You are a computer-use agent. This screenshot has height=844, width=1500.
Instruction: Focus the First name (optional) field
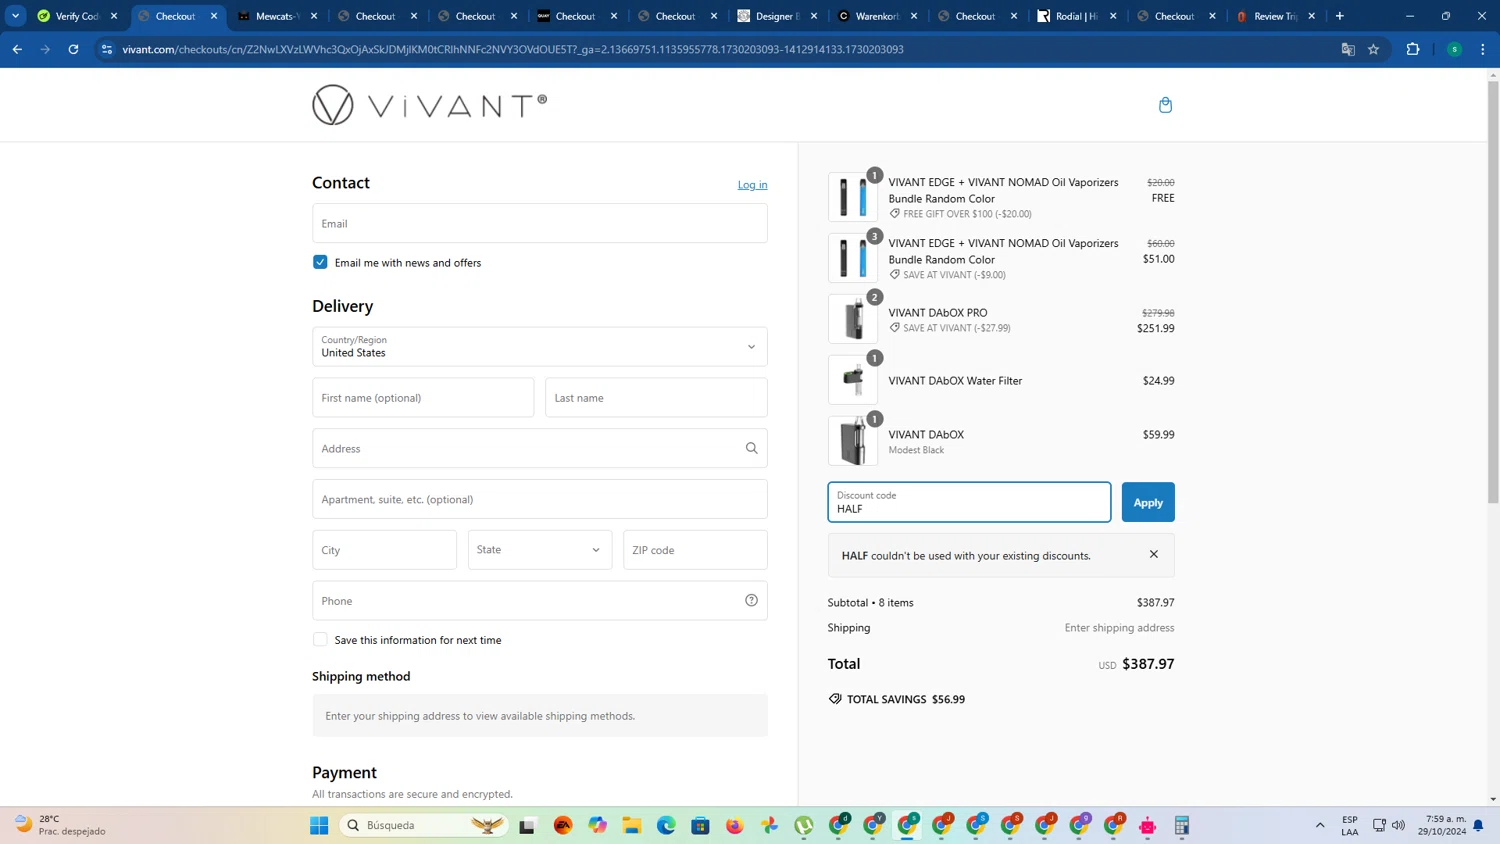[x=423, y=398]
